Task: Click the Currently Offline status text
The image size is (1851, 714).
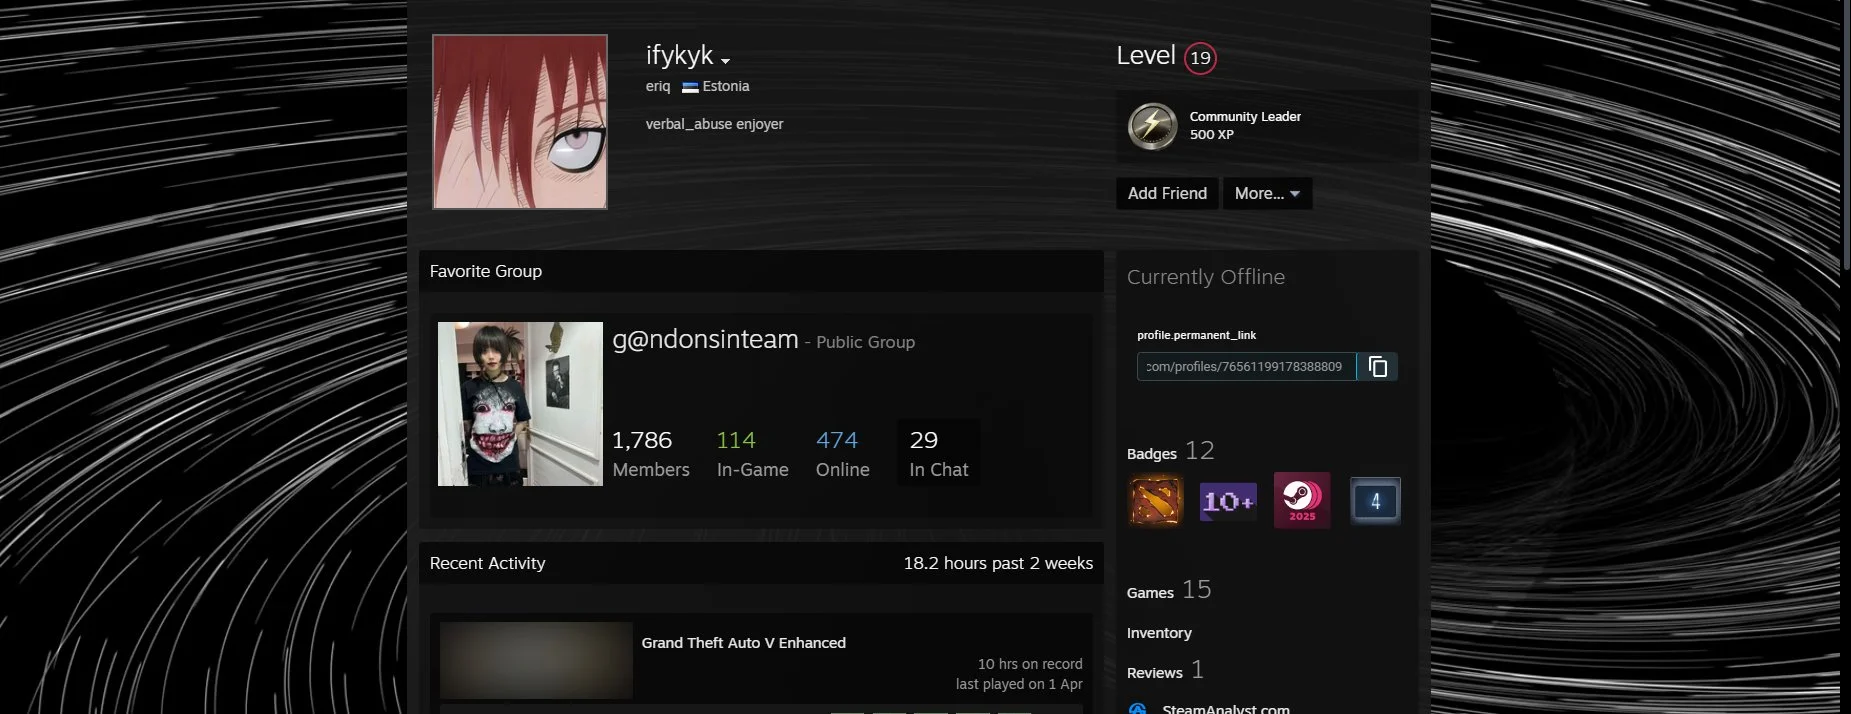Action: 1206,277
